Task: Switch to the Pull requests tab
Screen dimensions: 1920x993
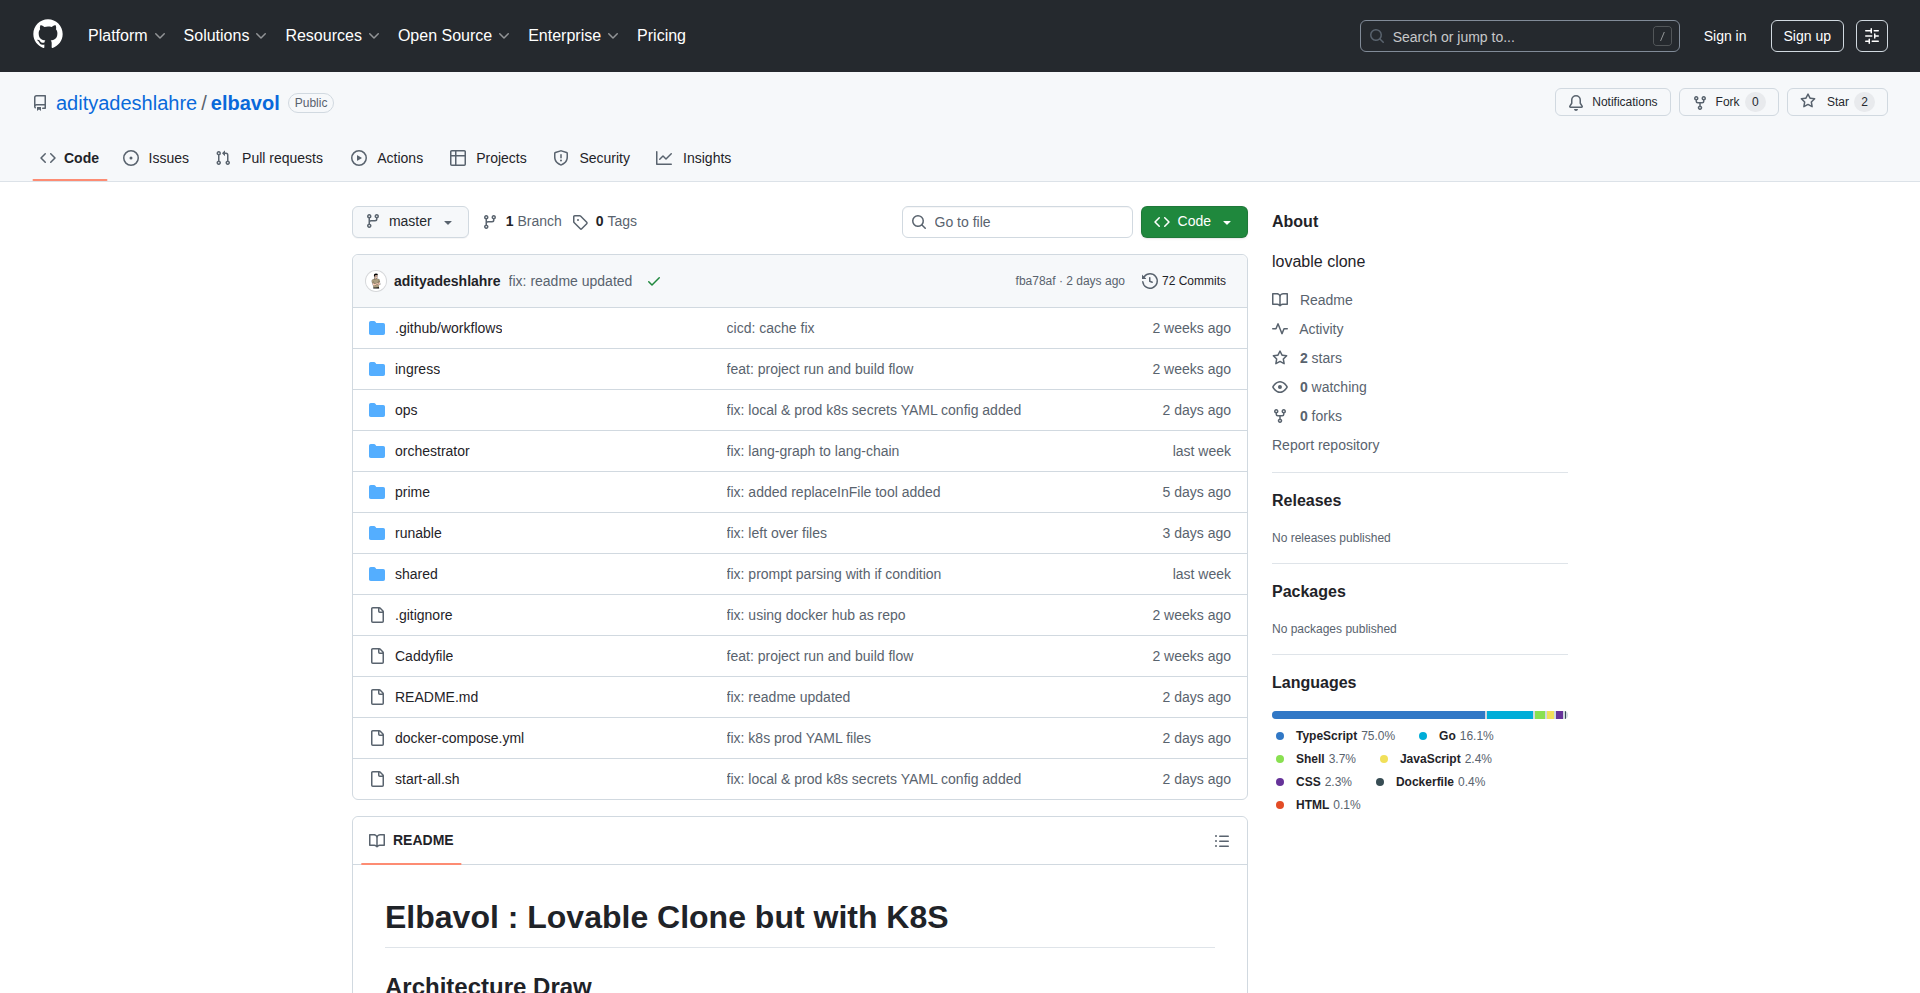Action: click(268, 157)
